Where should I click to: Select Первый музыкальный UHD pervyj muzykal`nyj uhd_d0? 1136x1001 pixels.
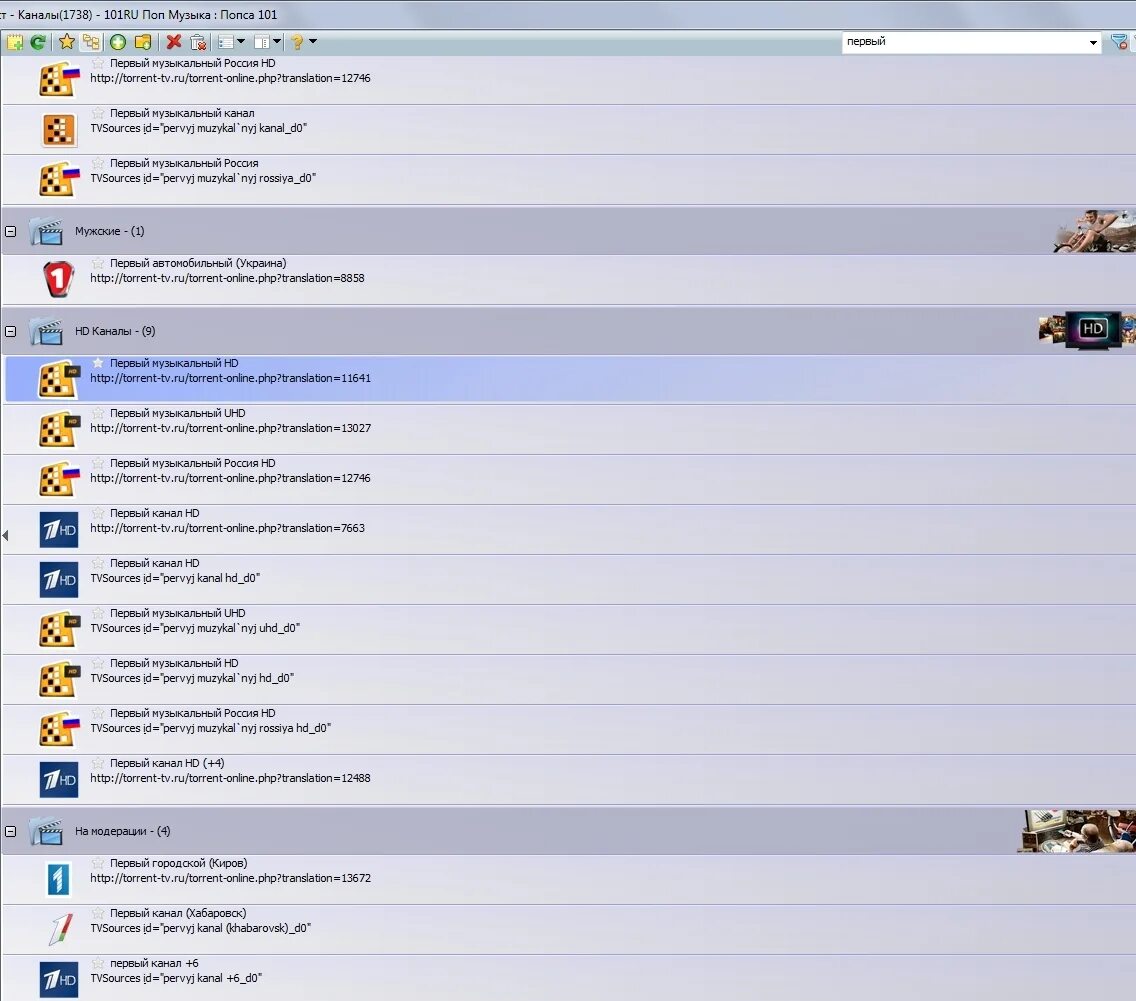click(x=569, y=629)
